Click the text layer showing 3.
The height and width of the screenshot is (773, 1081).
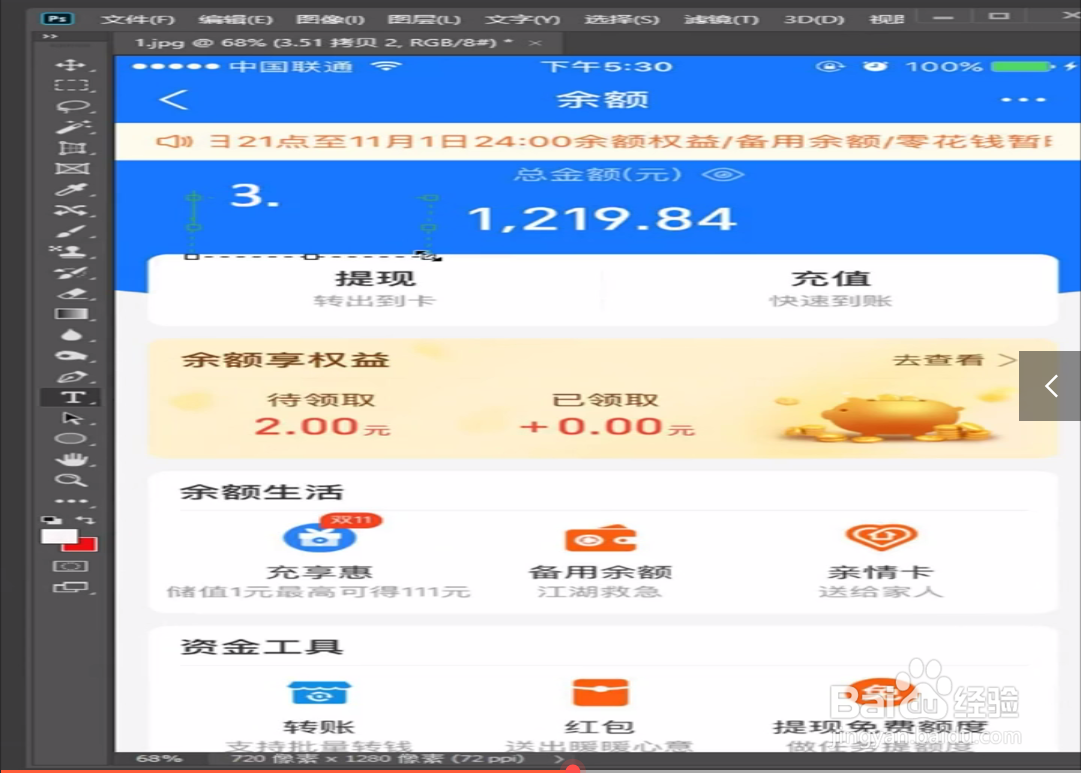point(254,196)
